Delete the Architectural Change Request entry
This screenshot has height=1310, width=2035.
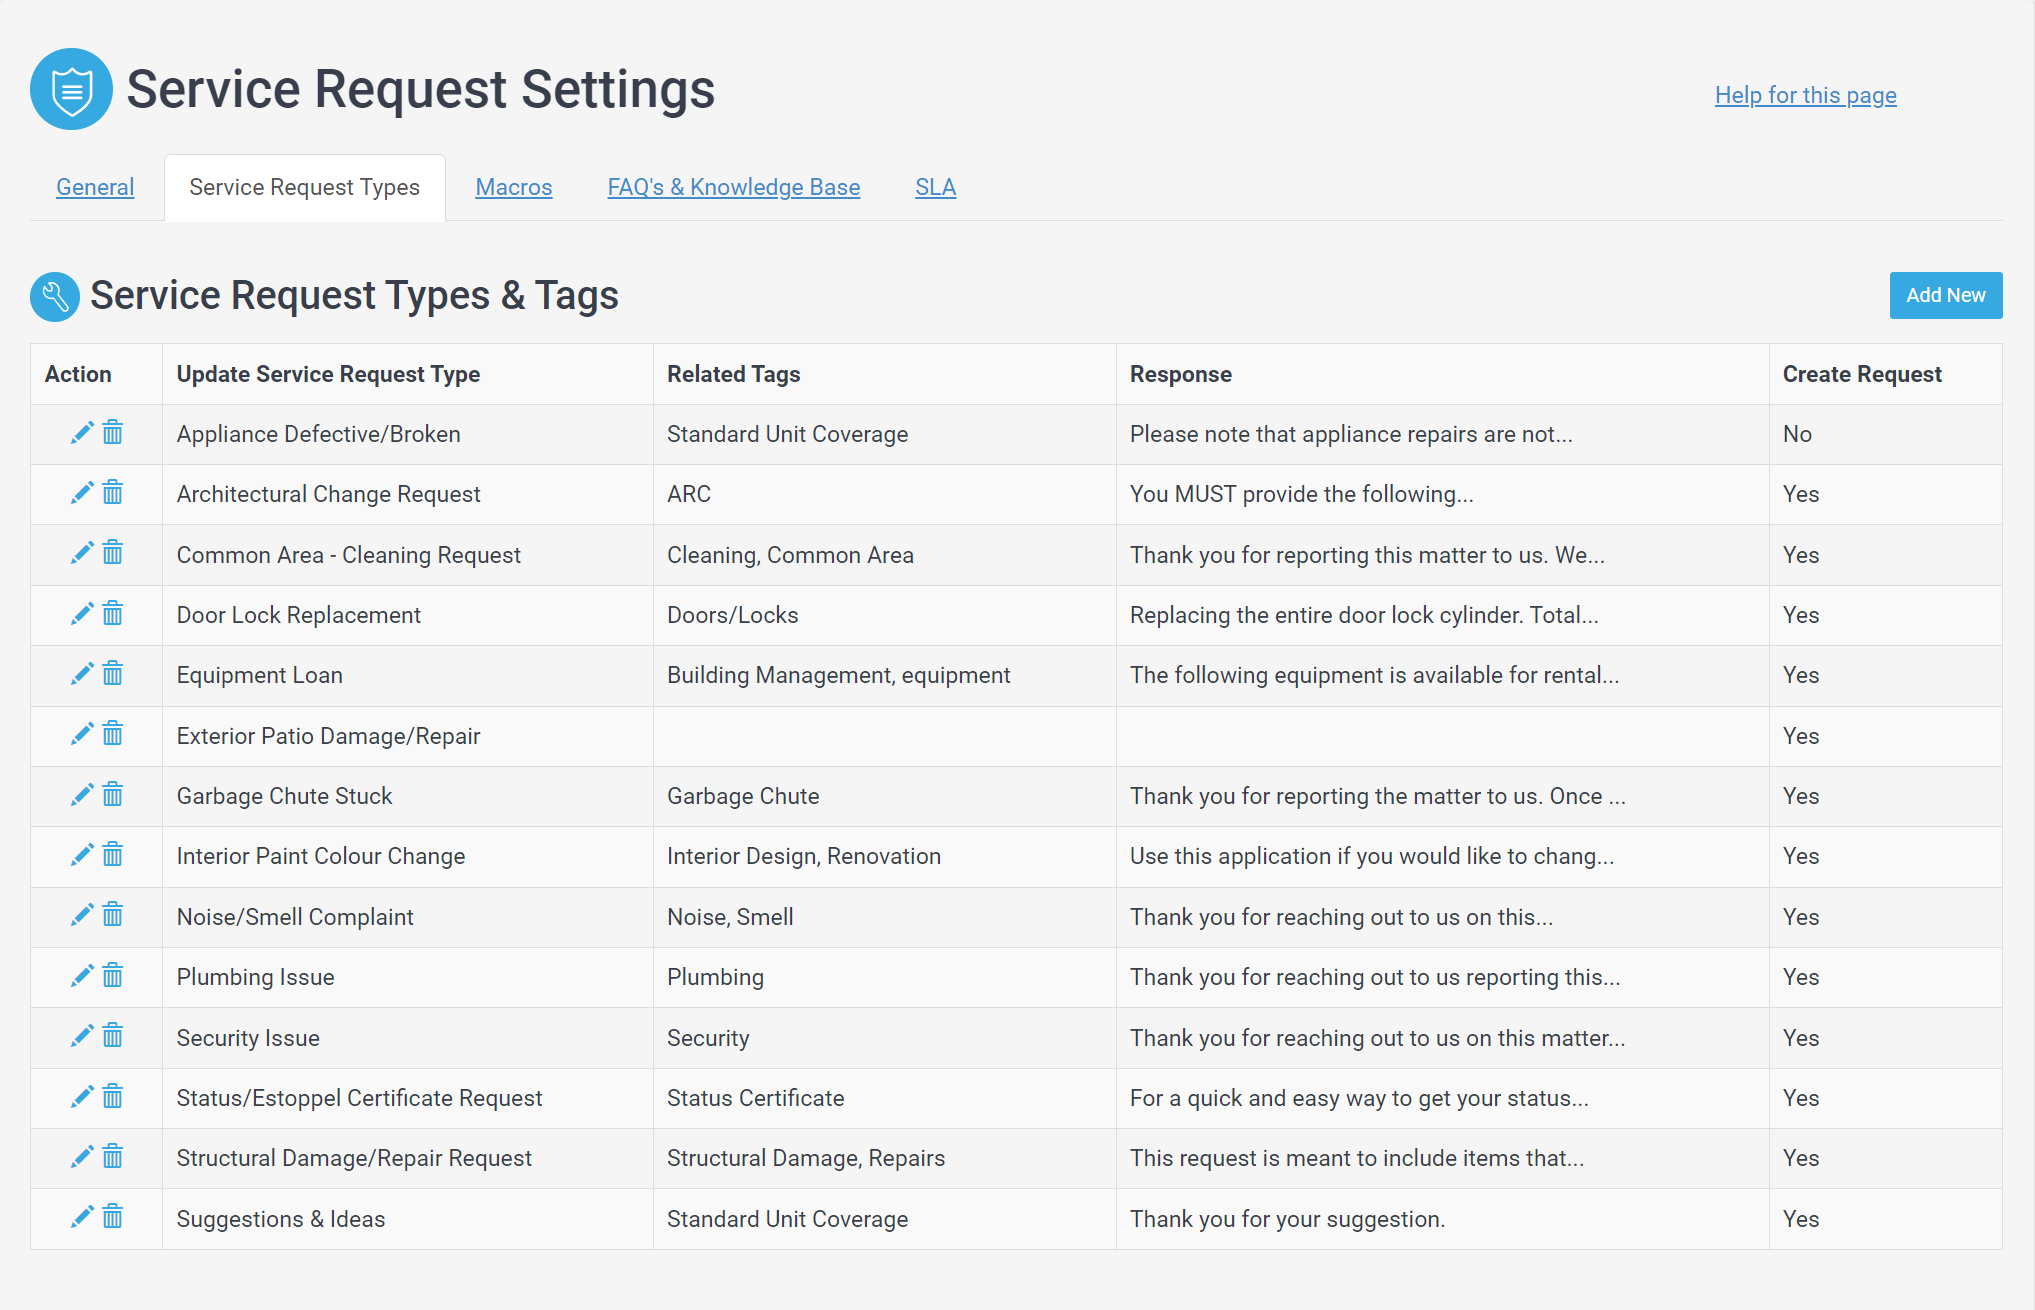pyautogui.click(x=112, y=493)
